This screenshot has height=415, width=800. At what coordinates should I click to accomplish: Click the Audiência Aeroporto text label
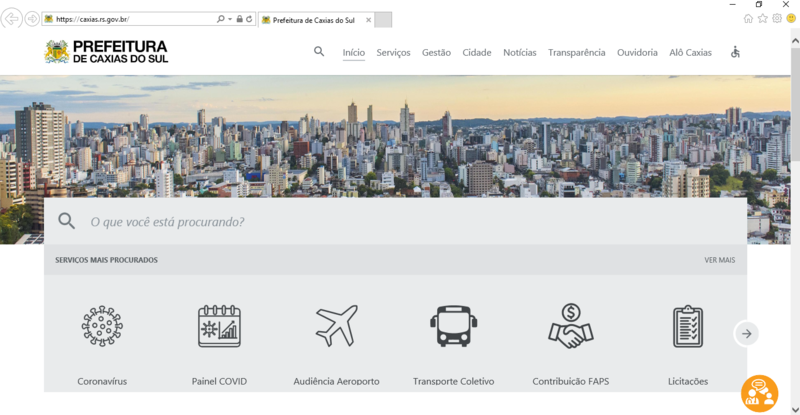pyautogui.click(x=336, y=381)
